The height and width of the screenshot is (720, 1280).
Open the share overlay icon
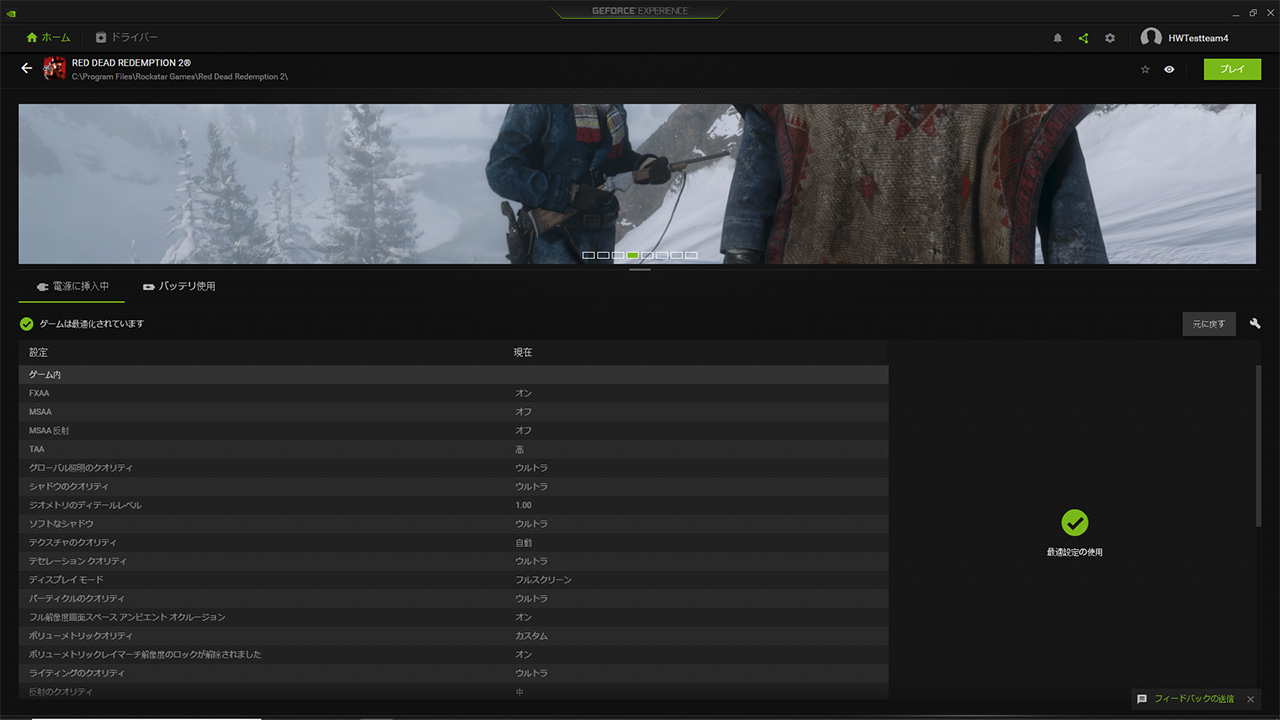1083,38
